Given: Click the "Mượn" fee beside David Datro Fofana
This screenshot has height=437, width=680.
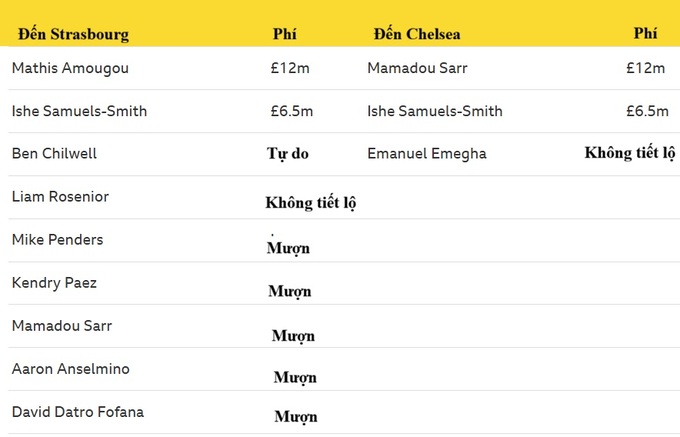Looking at the screenshot, I should [295, 417].
